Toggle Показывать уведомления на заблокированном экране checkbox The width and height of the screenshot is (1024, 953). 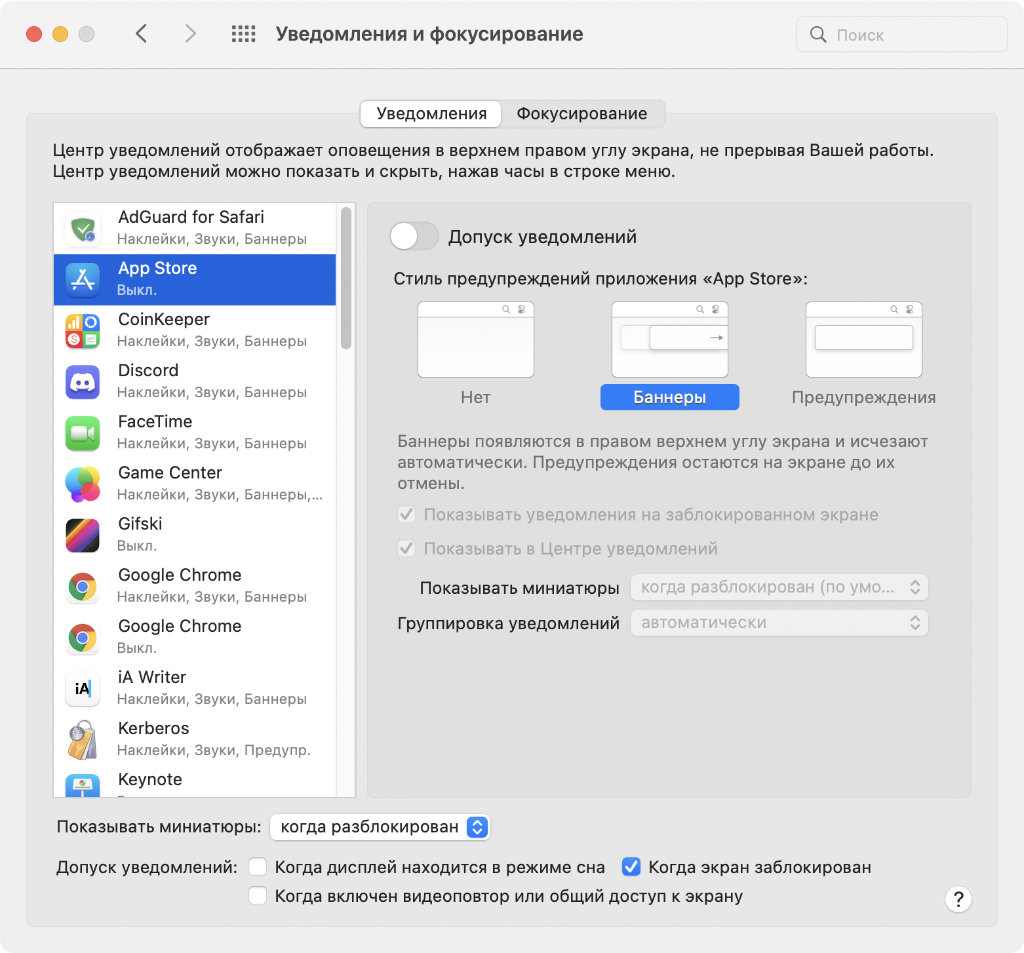[x=406, y=515]
